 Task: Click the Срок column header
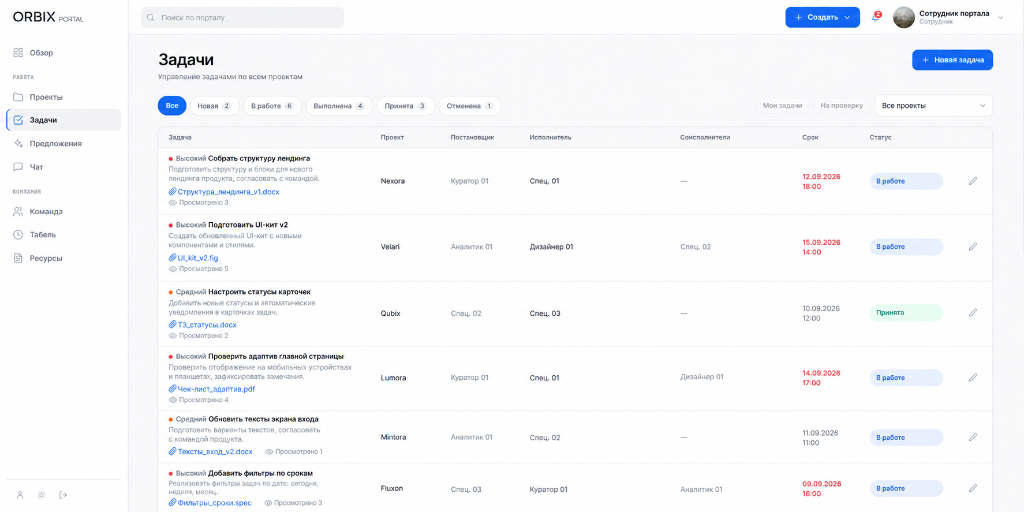point(810,138)
